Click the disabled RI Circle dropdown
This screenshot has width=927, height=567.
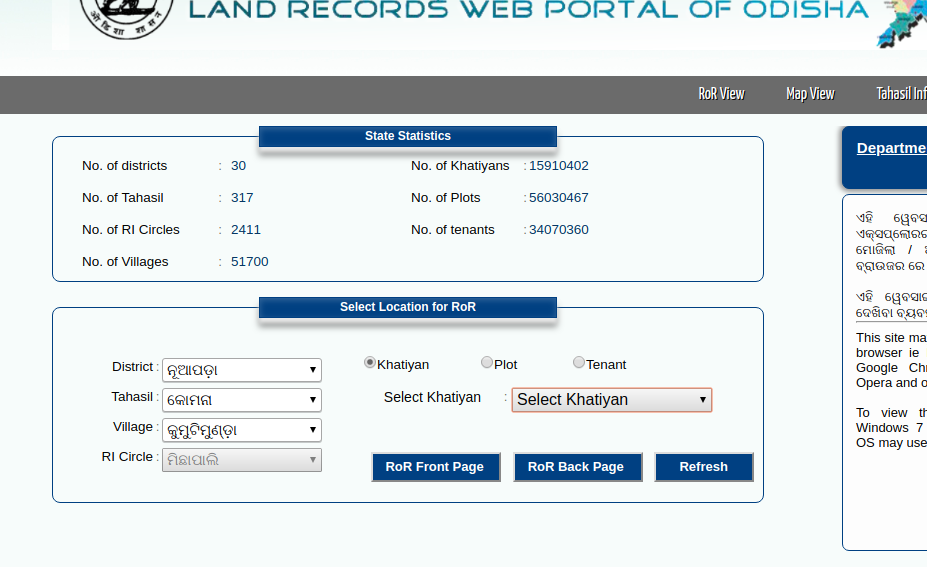click(x=242, y=460)
